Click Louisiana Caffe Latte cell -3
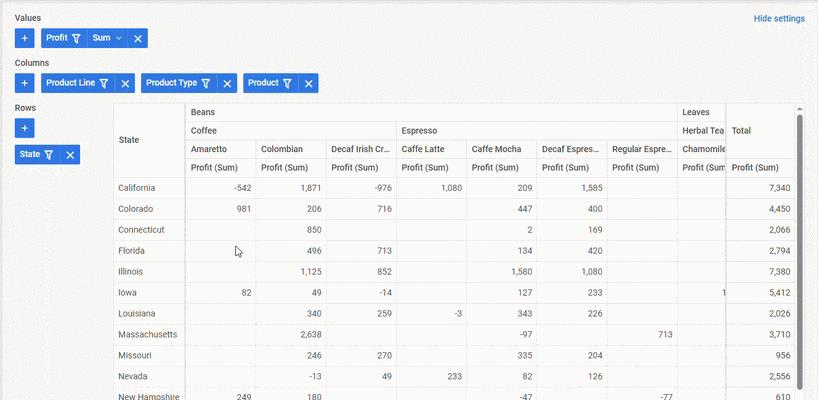Image resolution: width=818 pixels, height=400 pixels. point(431,313)
